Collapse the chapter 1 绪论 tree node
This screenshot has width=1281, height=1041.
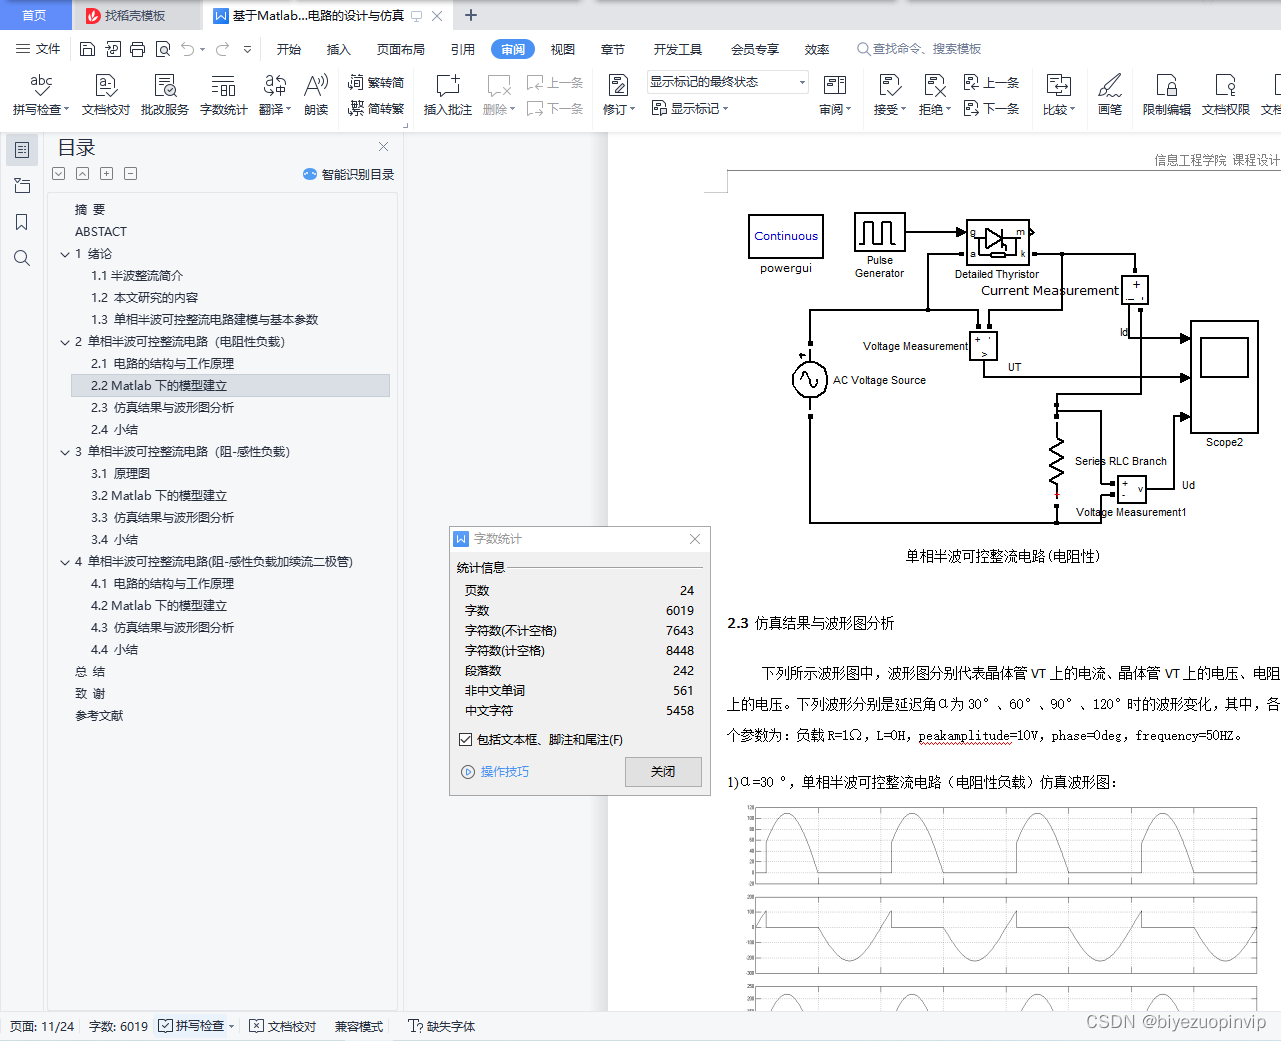pos(65,254)
